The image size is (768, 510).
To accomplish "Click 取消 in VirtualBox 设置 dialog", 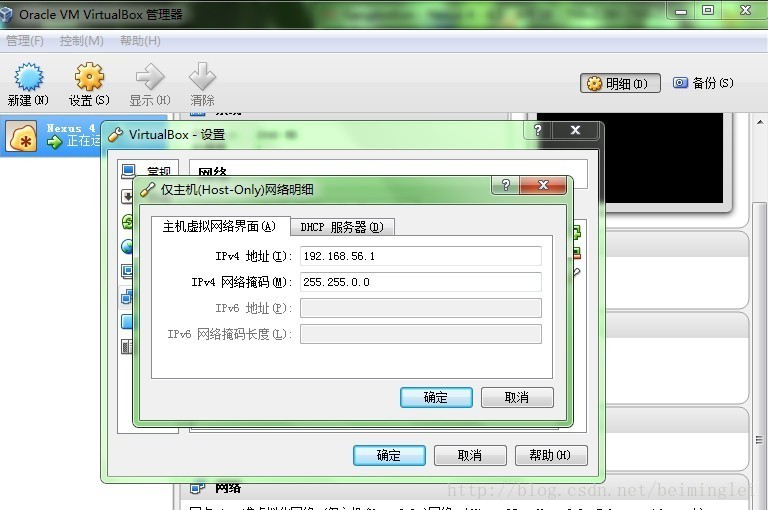I will point(470,456).
